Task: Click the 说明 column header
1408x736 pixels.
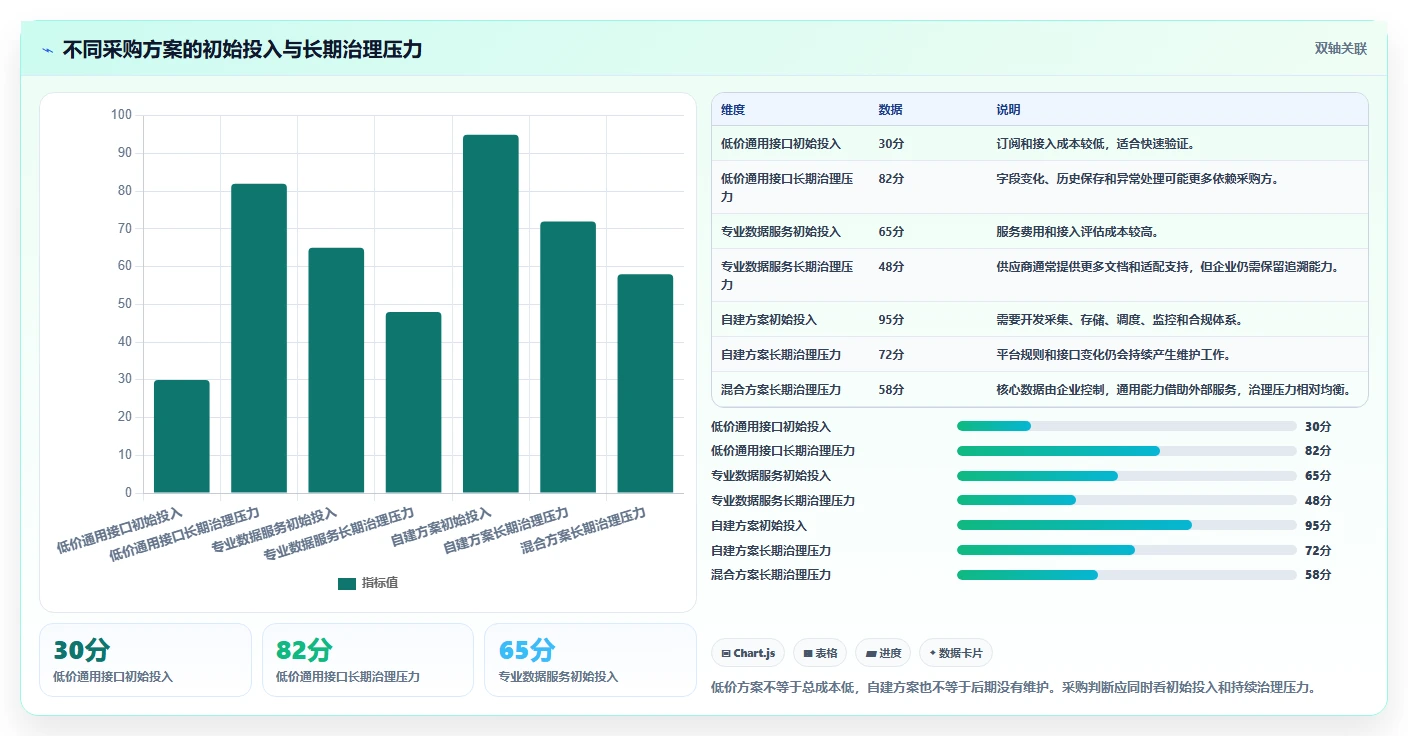Action: [1008, 110]
